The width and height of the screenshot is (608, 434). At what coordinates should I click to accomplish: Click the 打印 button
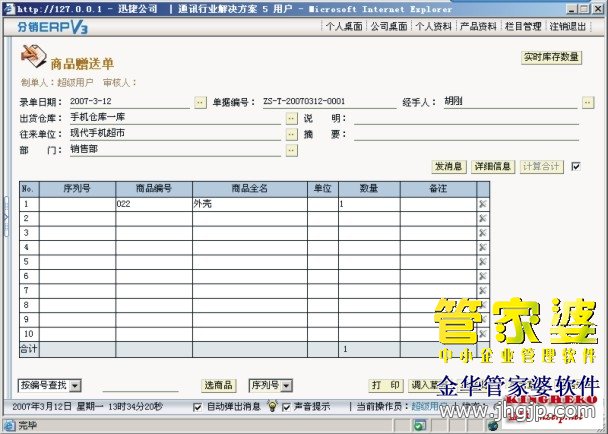coord(385,385)
